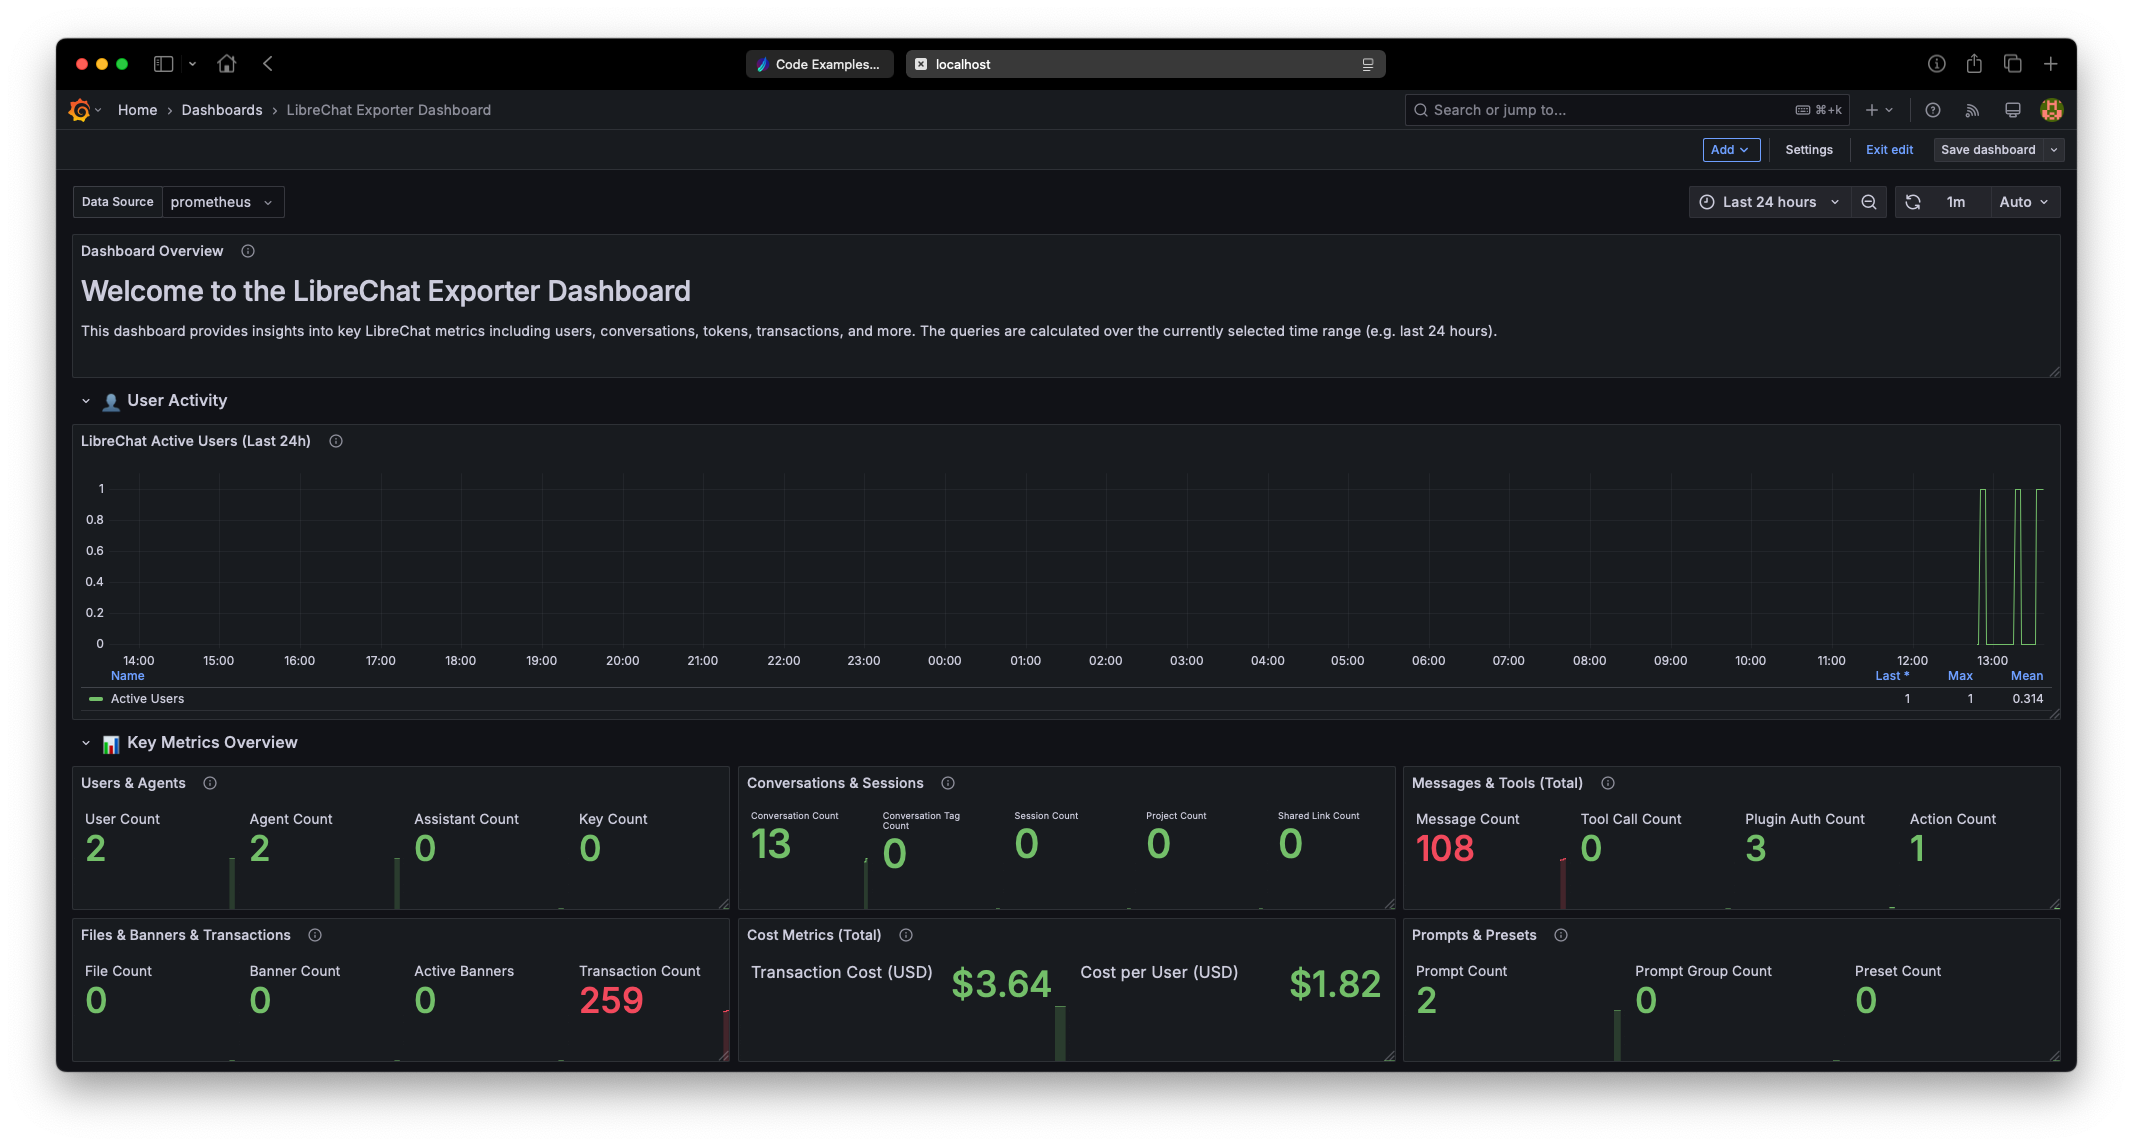Screen dimensions: 2133x1146
Task: Click the Welcome to the LibreChat Exporter Dashboard heading
Action: (386, 291)
